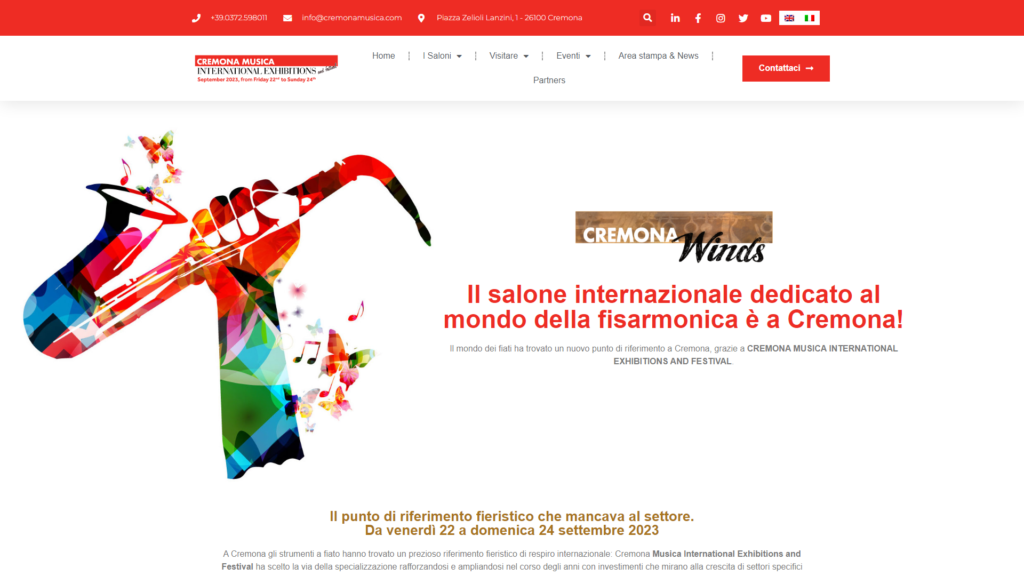The image size is (1024, 576).
Task: Open the Facebook icon link
Action: pos(697,18)
